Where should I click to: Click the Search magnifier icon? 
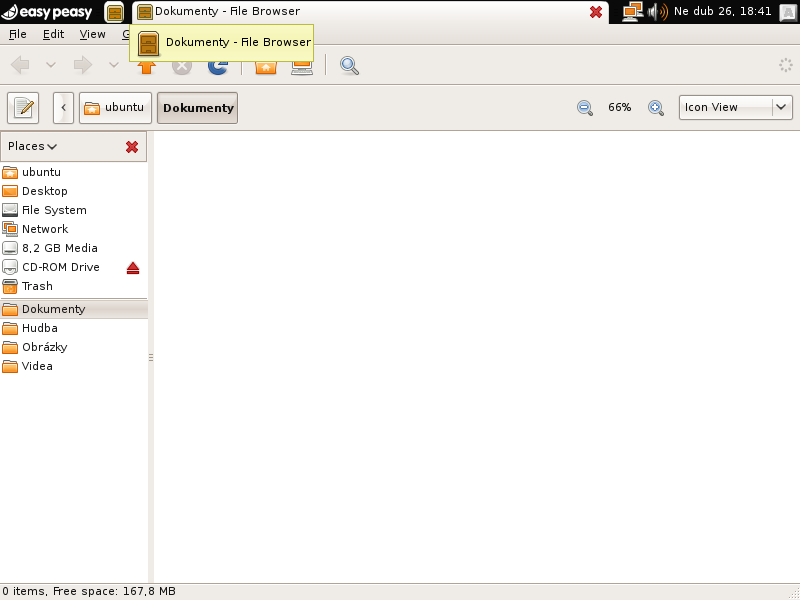349,65
